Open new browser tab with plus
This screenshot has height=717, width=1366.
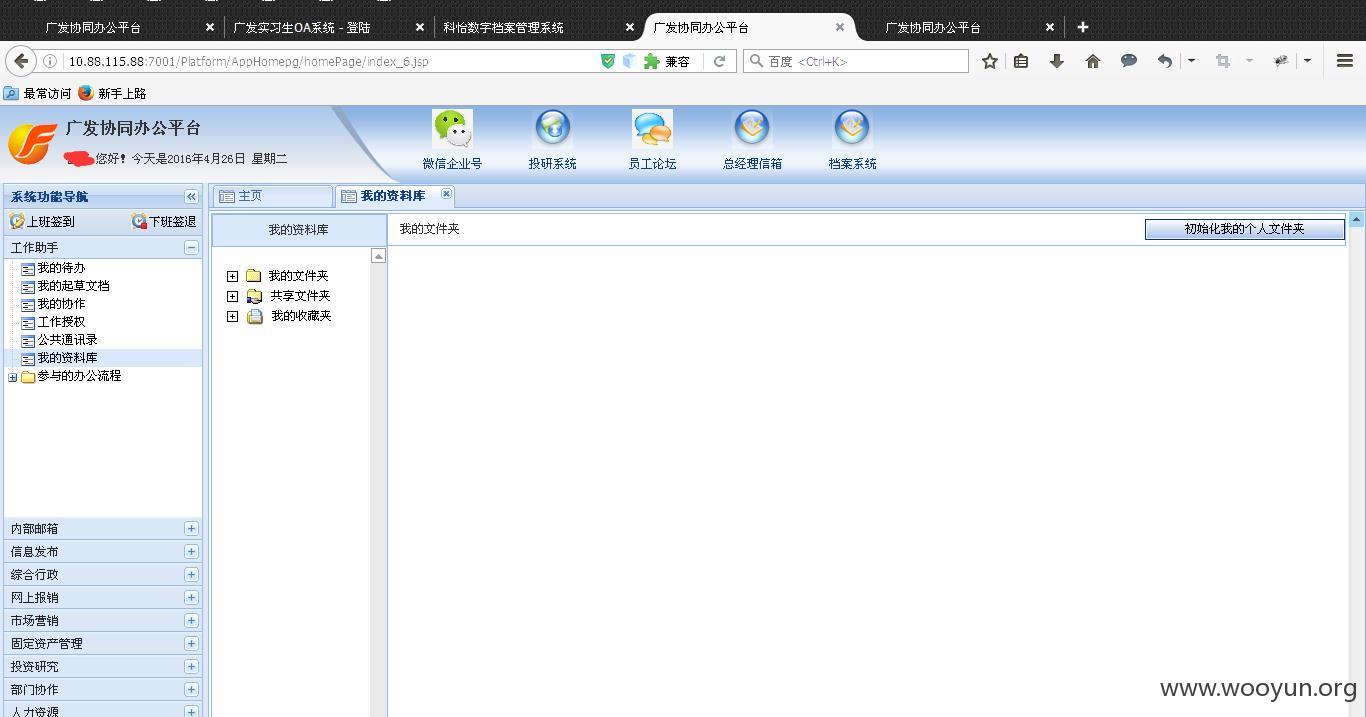(x=1082, y=27)
